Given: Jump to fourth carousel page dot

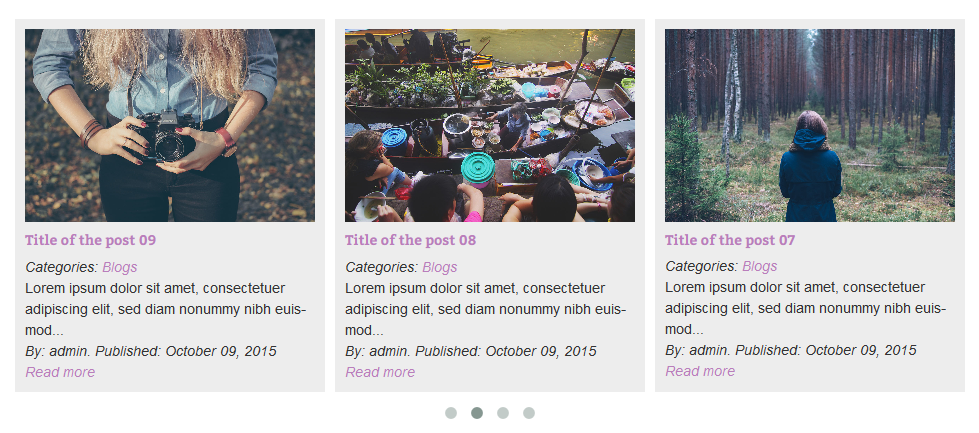Looking at the screenshot, I should [x=529, y=413].
